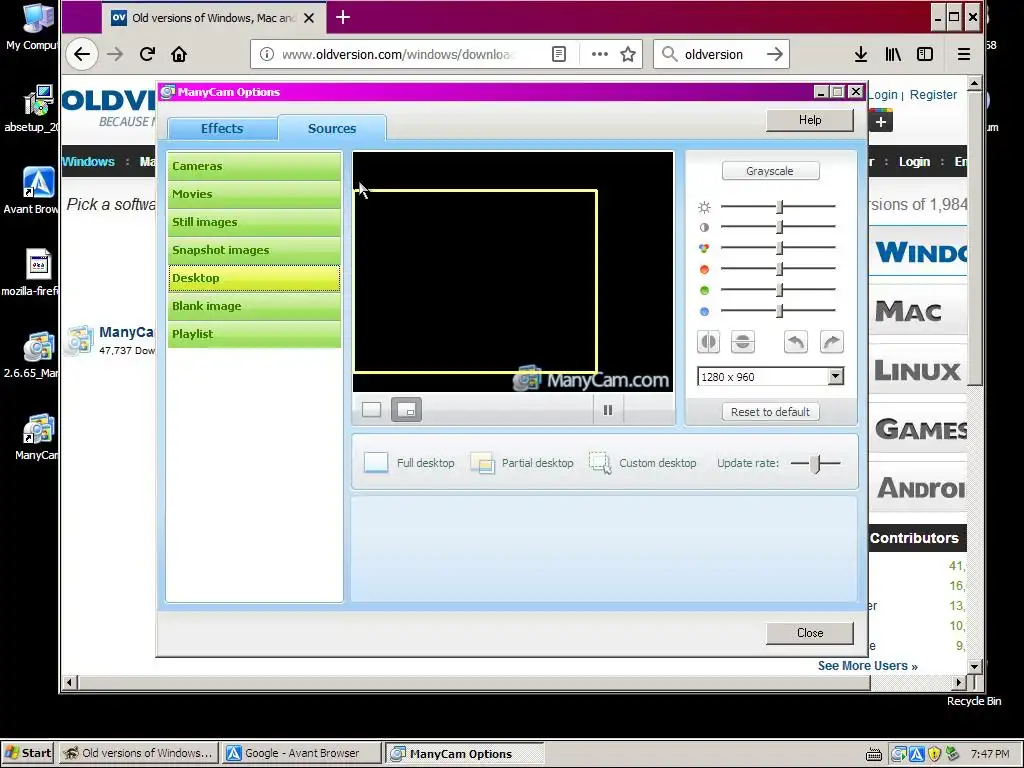Click the Close button at bottom
The width and height of the screenshot is (1024, 768).
[810, 633]
